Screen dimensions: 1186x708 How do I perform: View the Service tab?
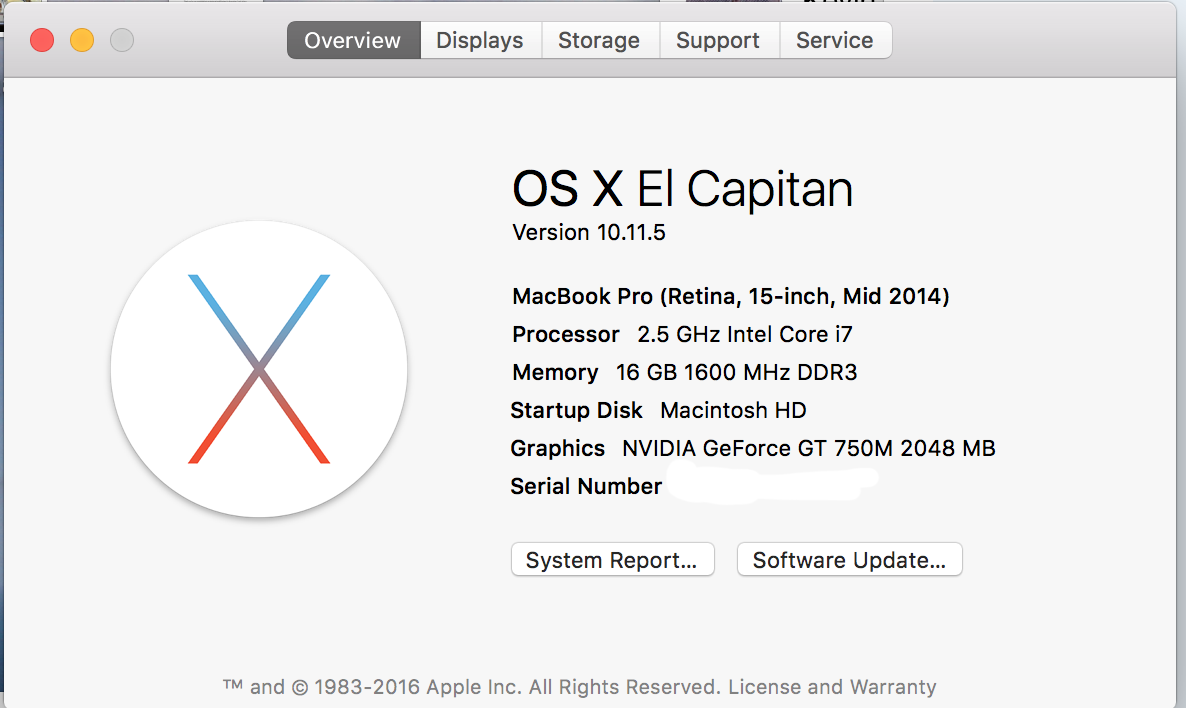click(835, 40)
